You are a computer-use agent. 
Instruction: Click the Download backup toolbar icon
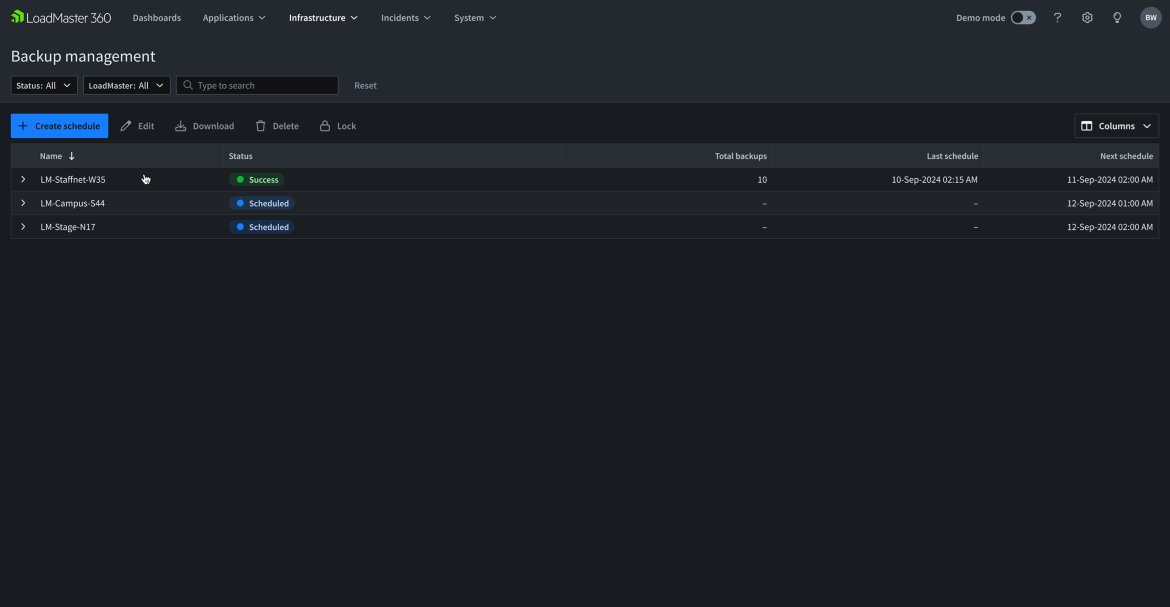click(181, 126)
